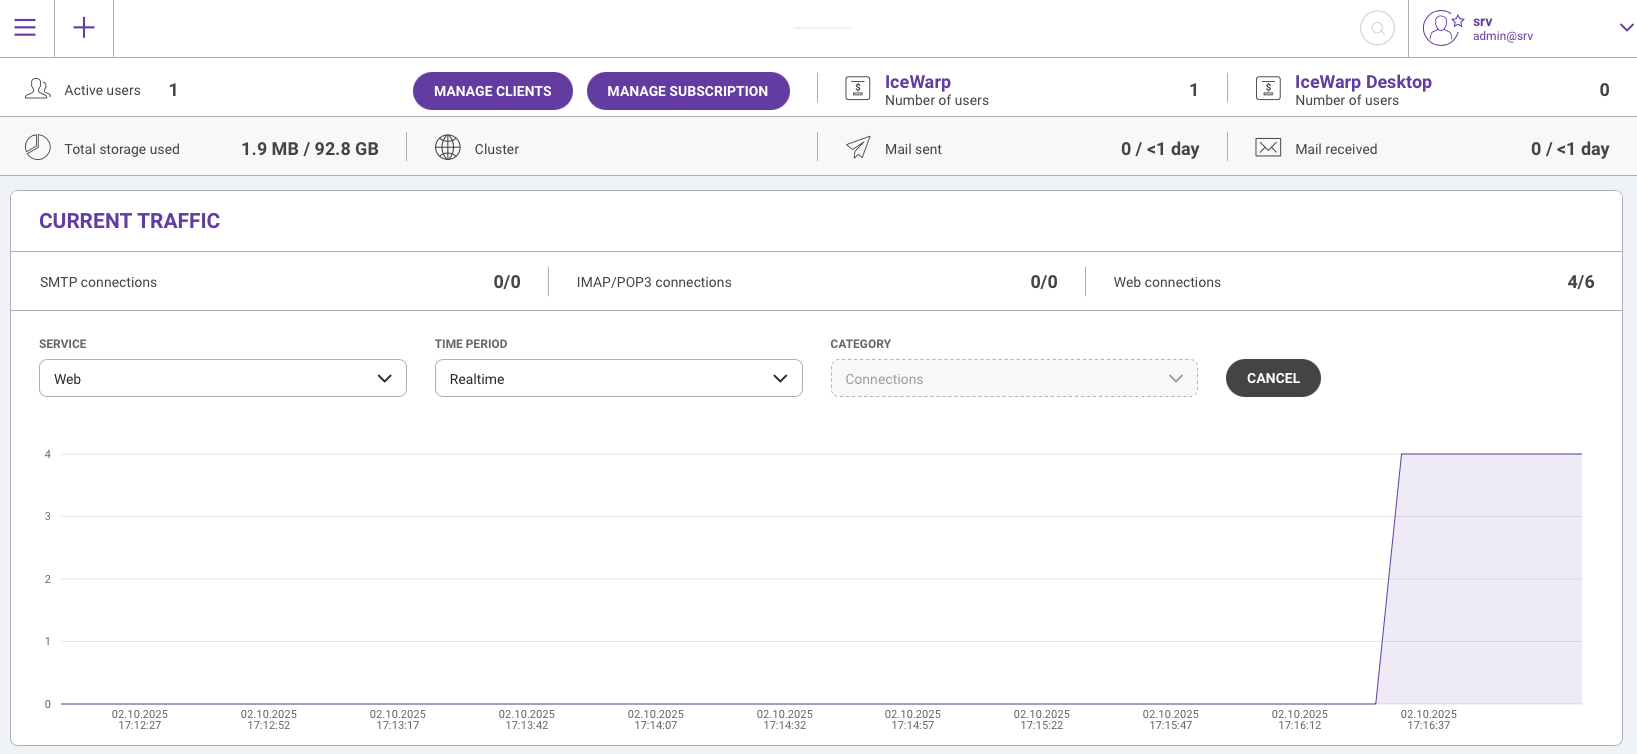Click the plus add-new icon
Viewport: 1637px width, 754px height.
coord(84,28)
